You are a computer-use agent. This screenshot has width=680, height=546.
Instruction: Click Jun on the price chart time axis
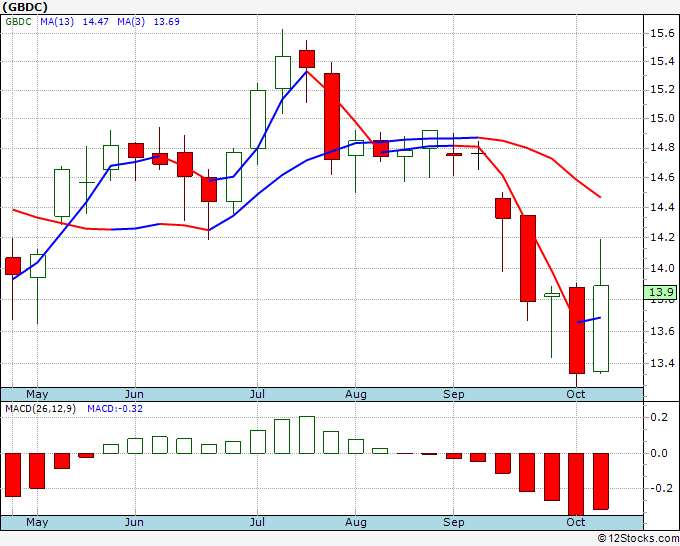click(x=134, y=394)
